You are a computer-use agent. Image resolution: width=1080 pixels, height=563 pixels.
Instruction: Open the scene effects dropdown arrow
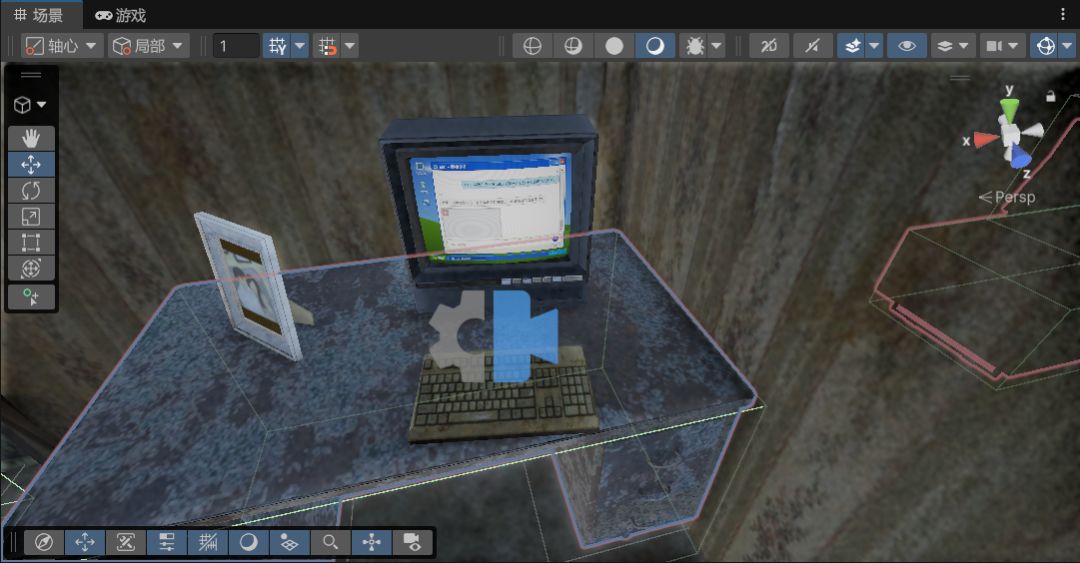(875, 46)
